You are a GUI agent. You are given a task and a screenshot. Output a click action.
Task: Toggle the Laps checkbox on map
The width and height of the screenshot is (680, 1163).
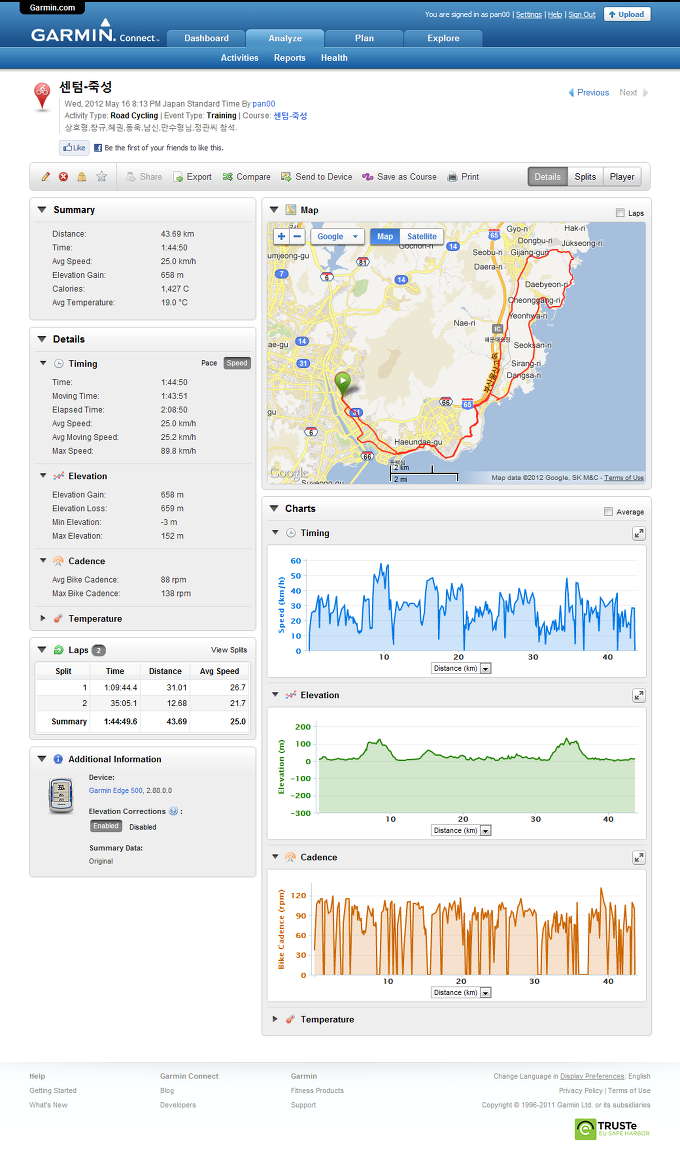tap(620, 213)
